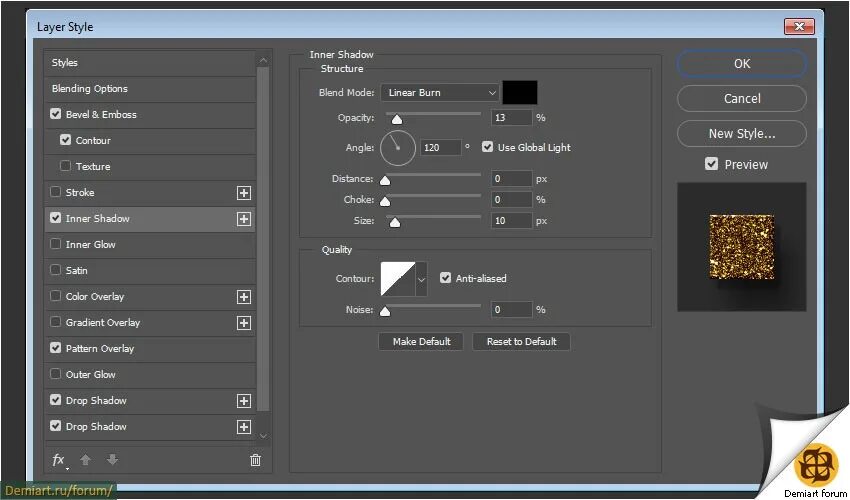Select the Pattern Overlay row label
This screenshot has width=850, height=500.
[x=100, y=349]
